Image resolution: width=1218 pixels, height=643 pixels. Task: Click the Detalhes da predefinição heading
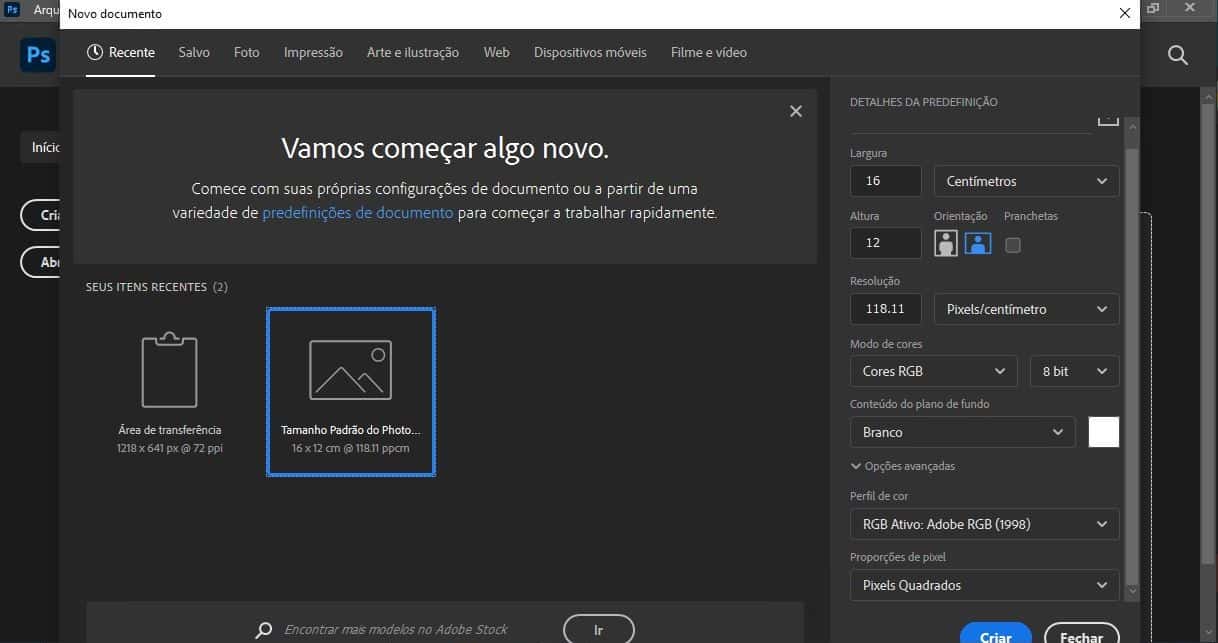924,102
